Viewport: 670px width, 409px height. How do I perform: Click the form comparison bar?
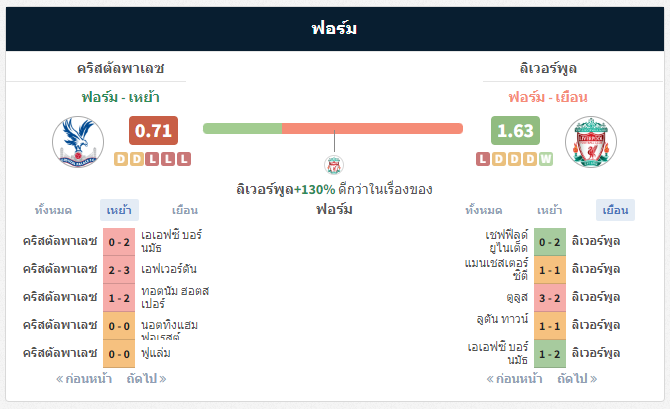pyautogui.click(x=333, y=128)
